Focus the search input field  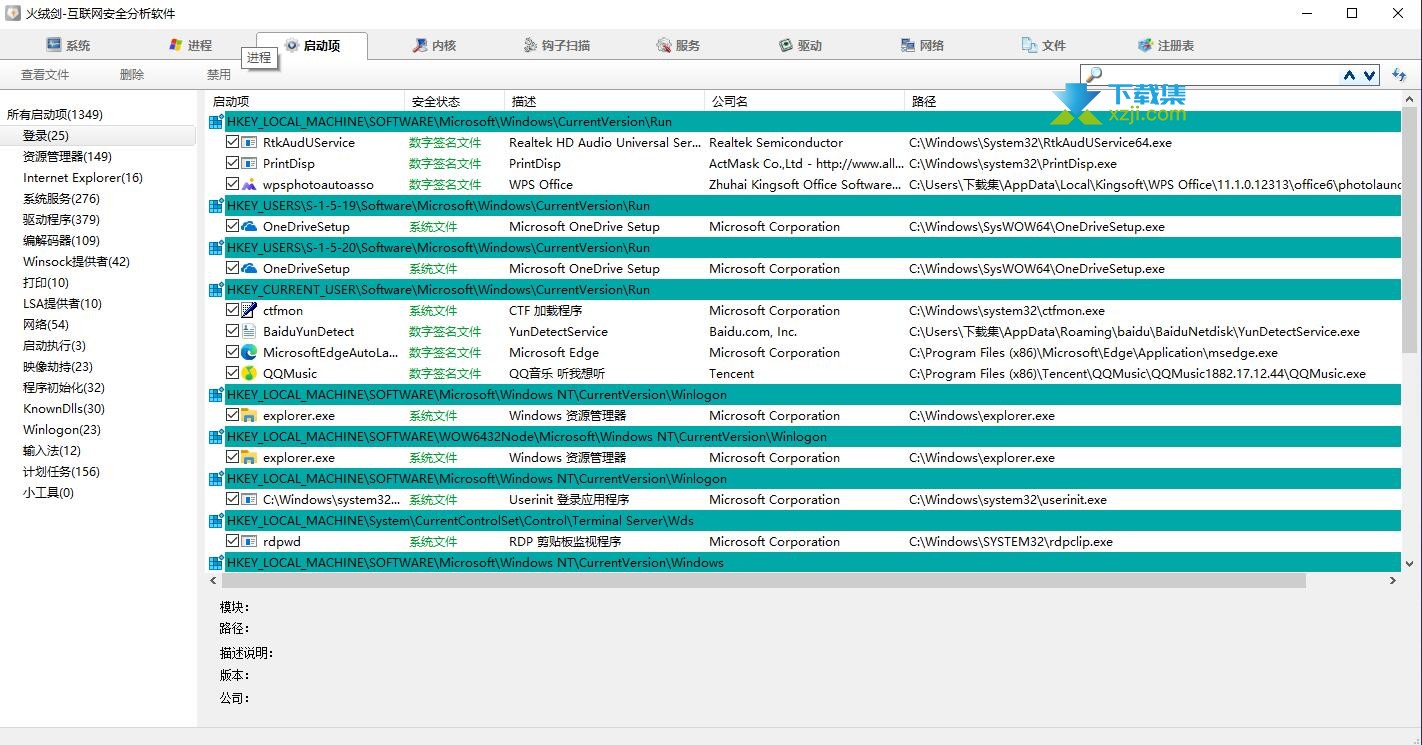(1218, 75)
